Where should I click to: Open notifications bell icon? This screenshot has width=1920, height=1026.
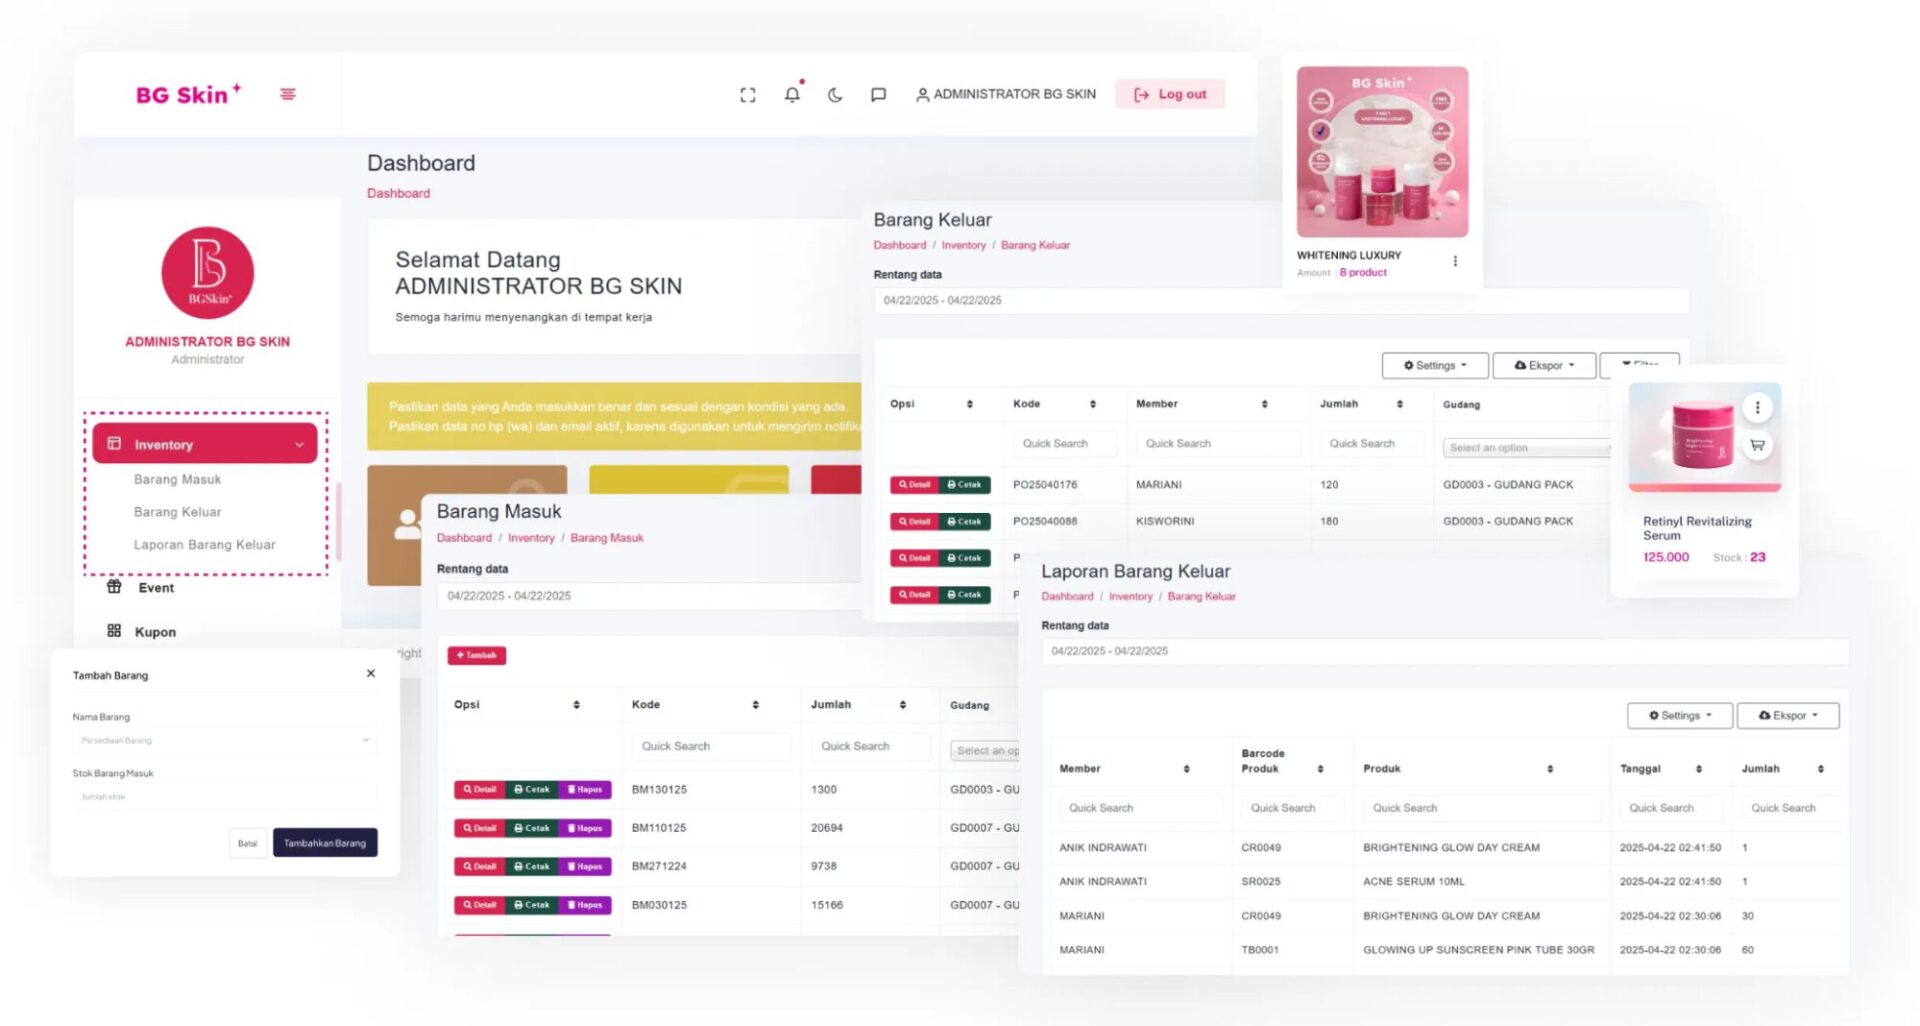[x=792, y=94]
